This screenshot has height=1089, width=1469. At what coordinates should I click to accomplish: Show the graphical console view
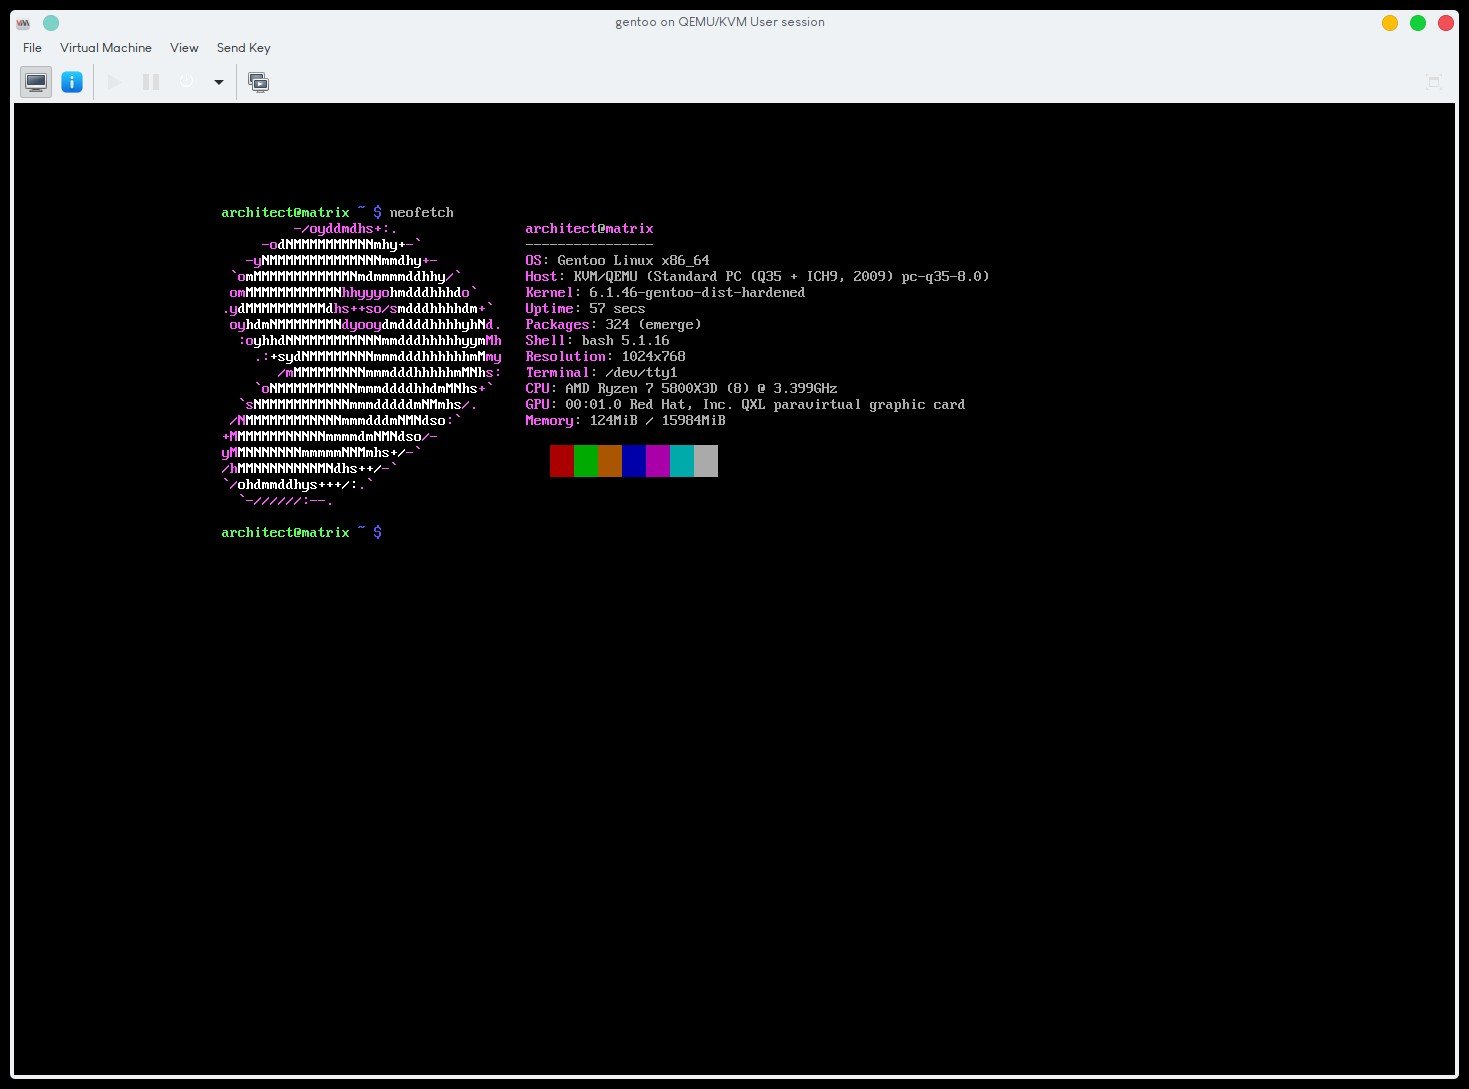click(x=36, y=82)
